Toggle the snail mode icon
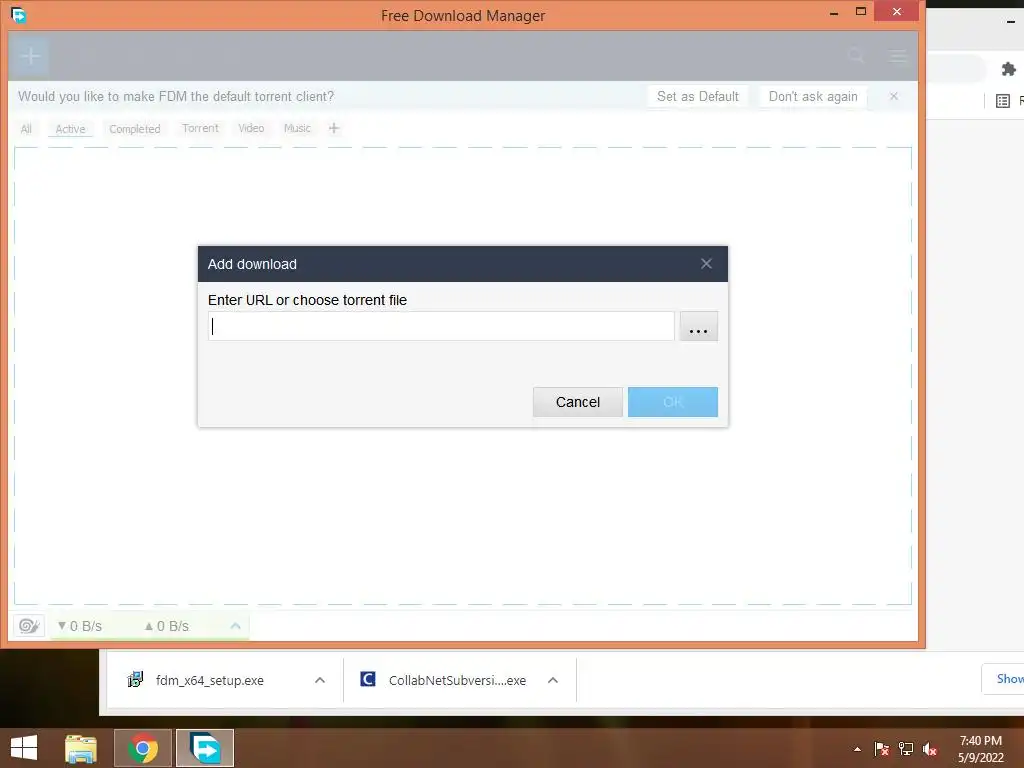1024x768 pixels. (x=29, y=626)
